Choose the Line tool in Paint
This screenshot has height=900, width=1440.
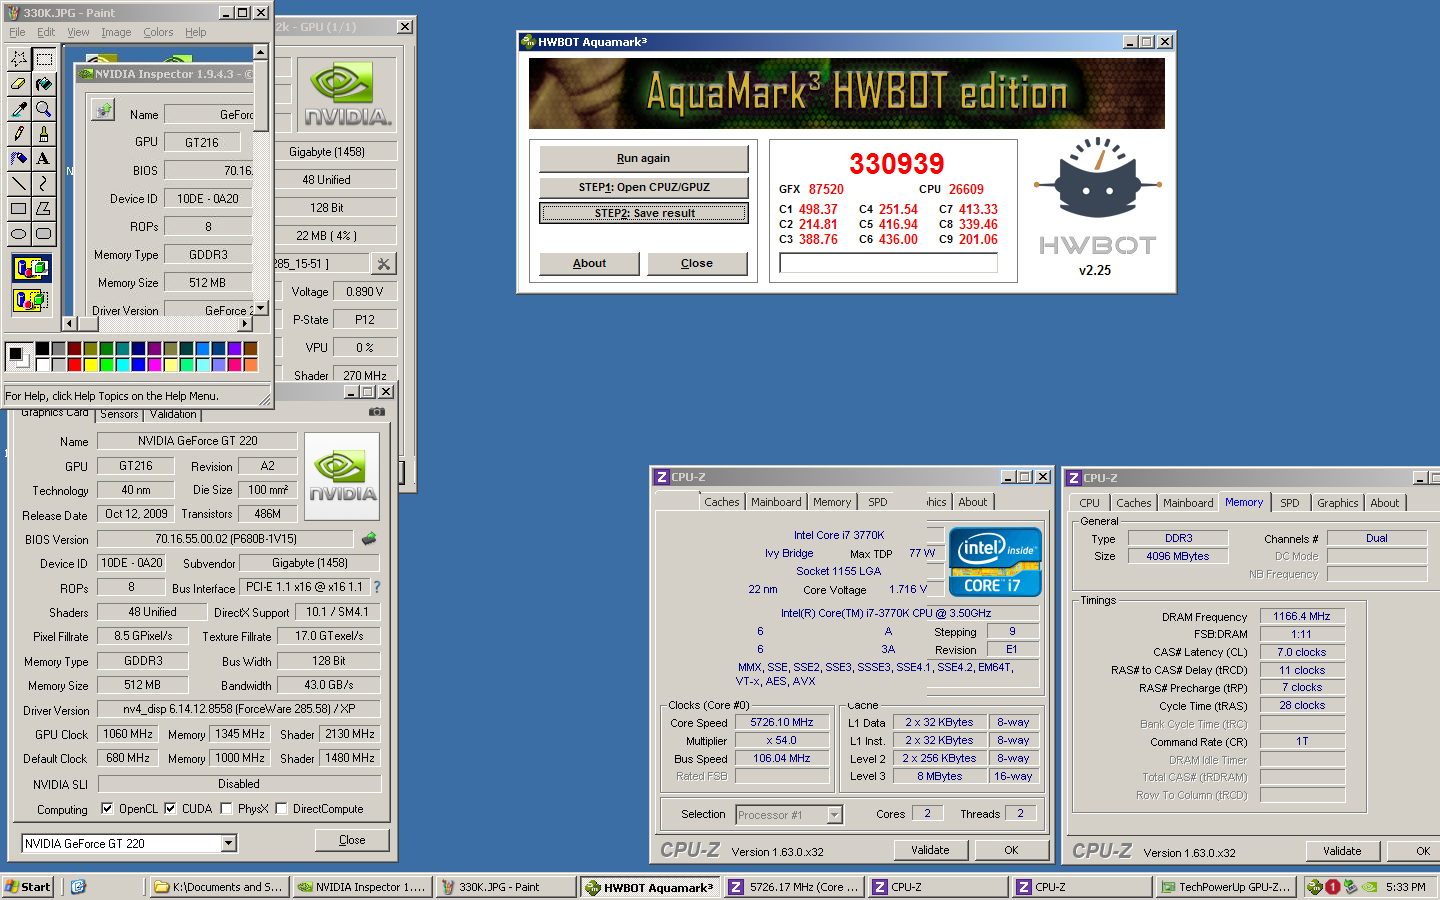point(19,184)
